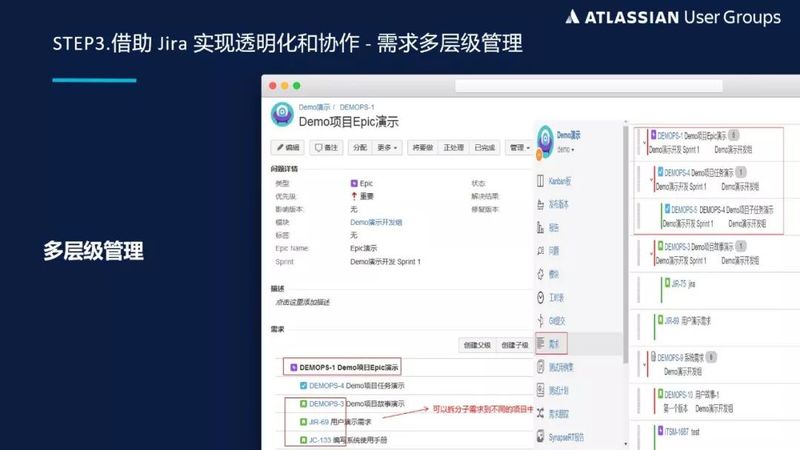Click the to-do transition button left of 正处理
The image size is (800, 450).
pyautogui.click(x=423, y=147)
